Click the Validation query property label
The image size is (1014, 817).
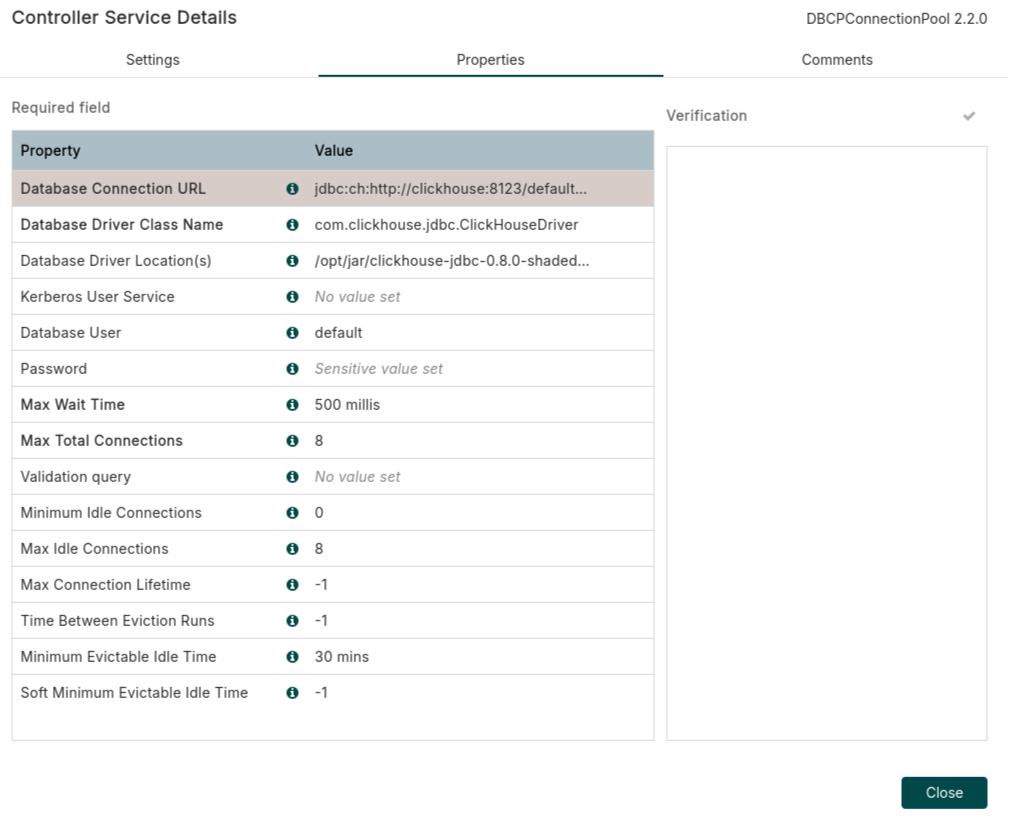pyautogui.click(x=76, y=477)
